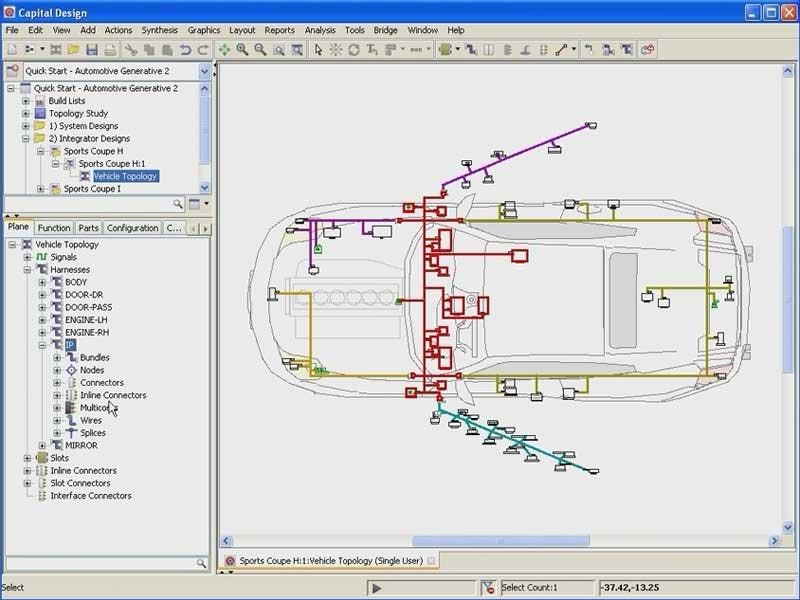
Task: Switch to the Configuration tab
Action: pos(132,228)
